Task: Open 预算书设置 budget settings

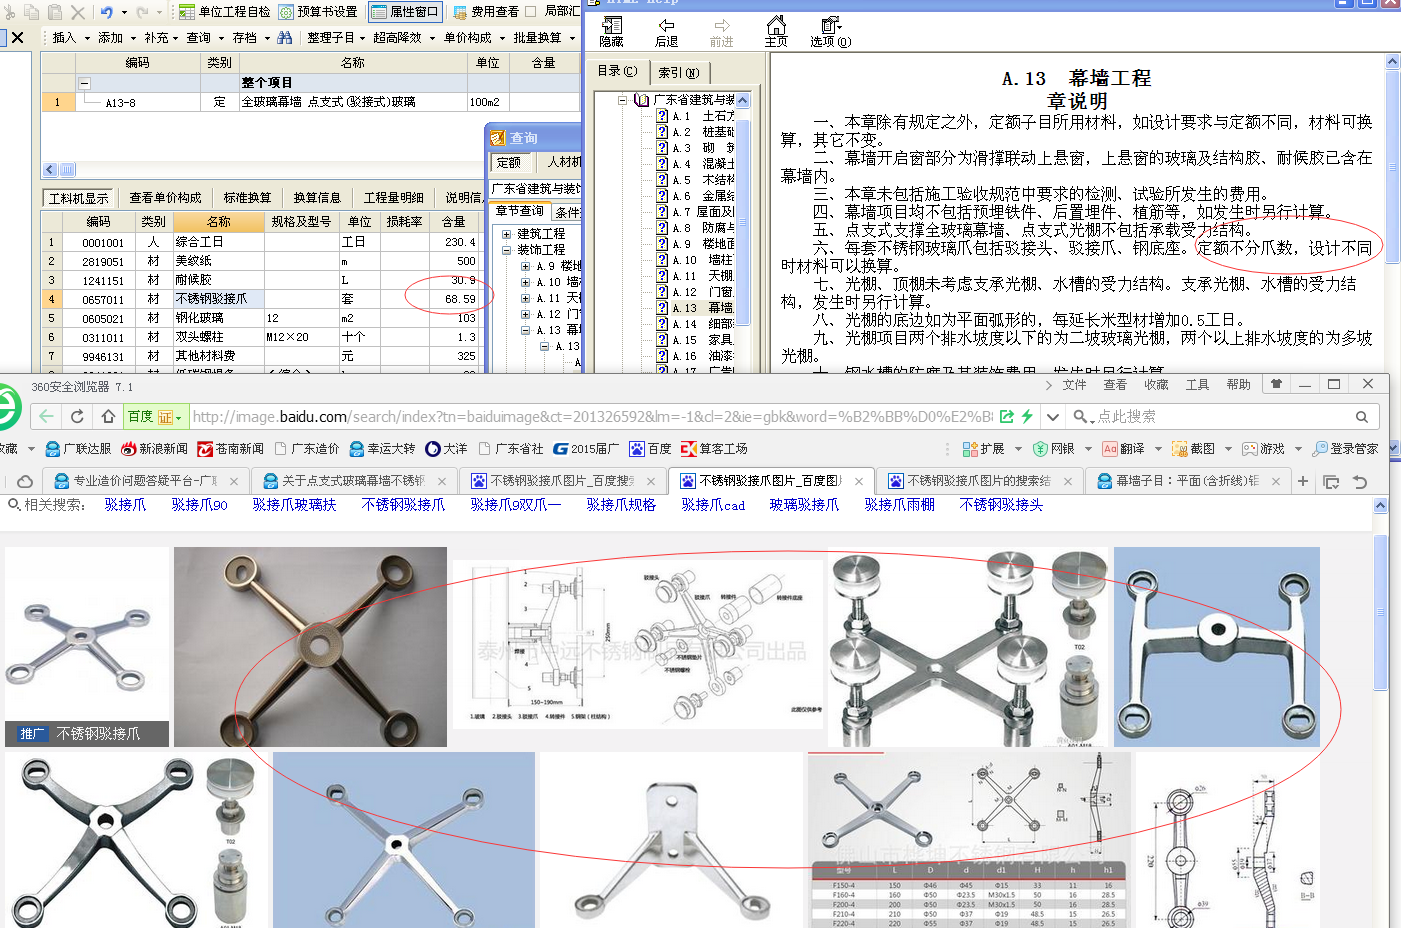Action: coord(318,12)
